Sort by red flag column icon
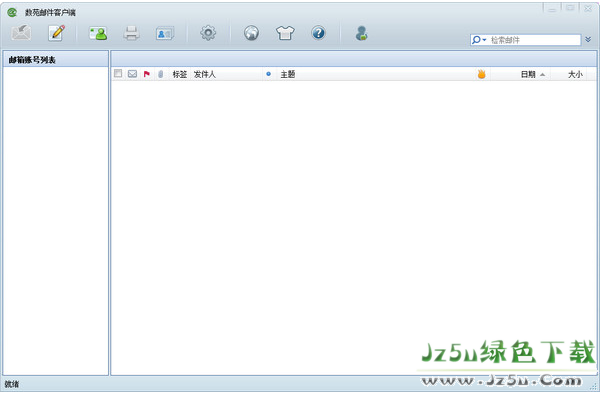This screenshot has height=393, width=602. tap(147, 74)
